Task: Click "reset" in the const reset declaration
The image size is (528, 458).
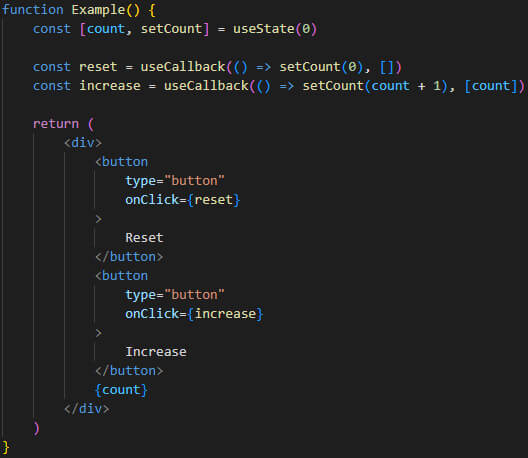Action: pyautogui.click(x=98, y=67)
